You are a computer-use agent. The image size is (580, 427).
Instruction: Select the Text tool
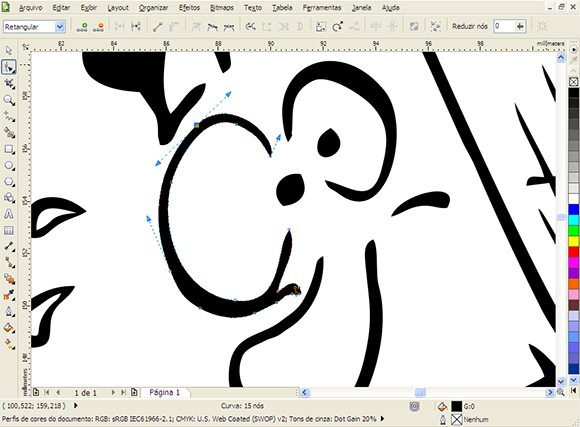pos(9,214)
